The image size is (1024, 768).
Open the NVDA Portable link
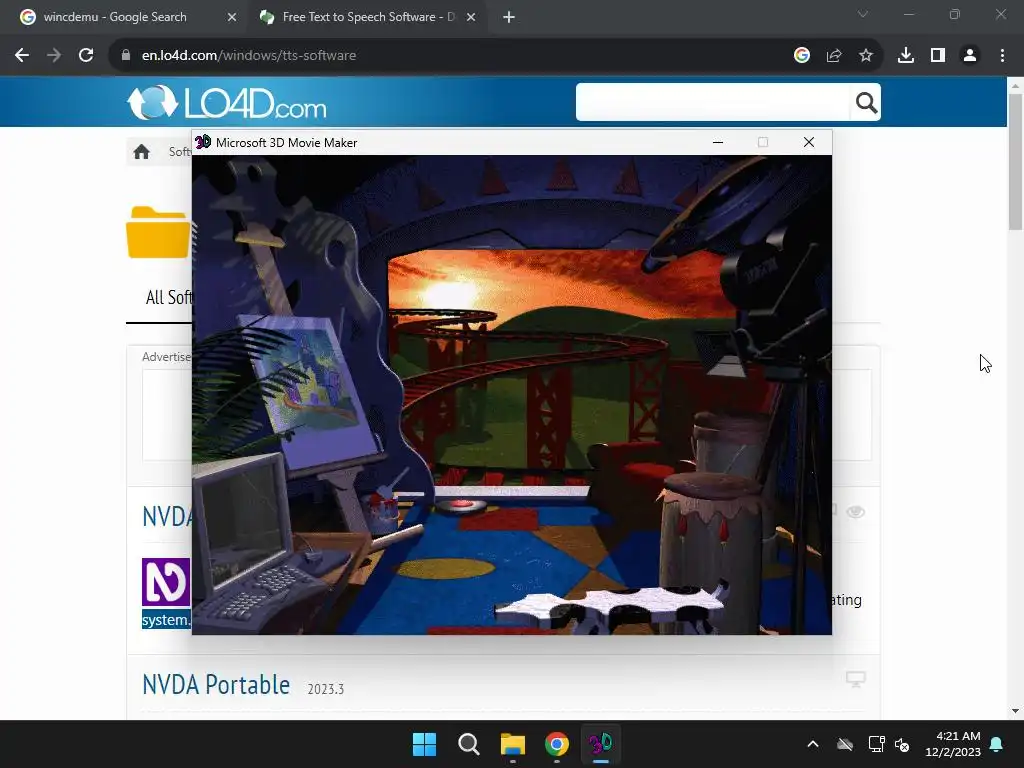216,684
